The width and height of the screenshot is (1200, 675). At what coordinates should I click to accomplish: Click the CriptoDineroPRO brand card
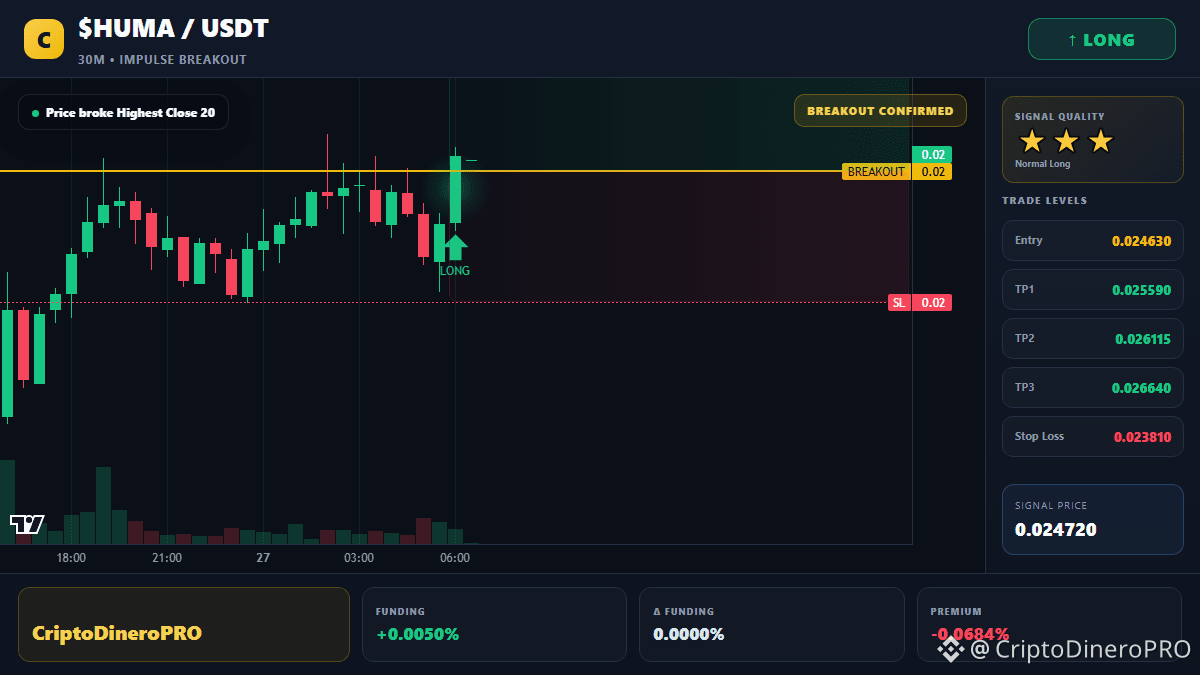[184, 624]
